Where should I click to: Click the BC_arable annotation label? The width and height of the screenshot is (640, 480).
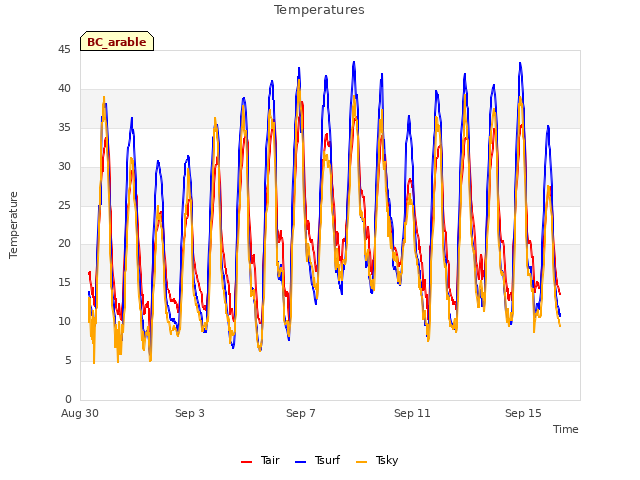[117, 42]
